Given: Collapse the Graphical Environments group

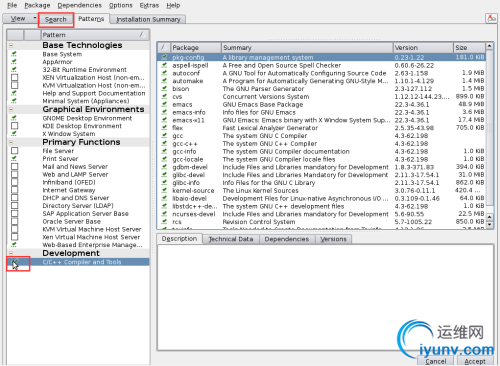Looking at the screenshot, I should pos(11,109).
